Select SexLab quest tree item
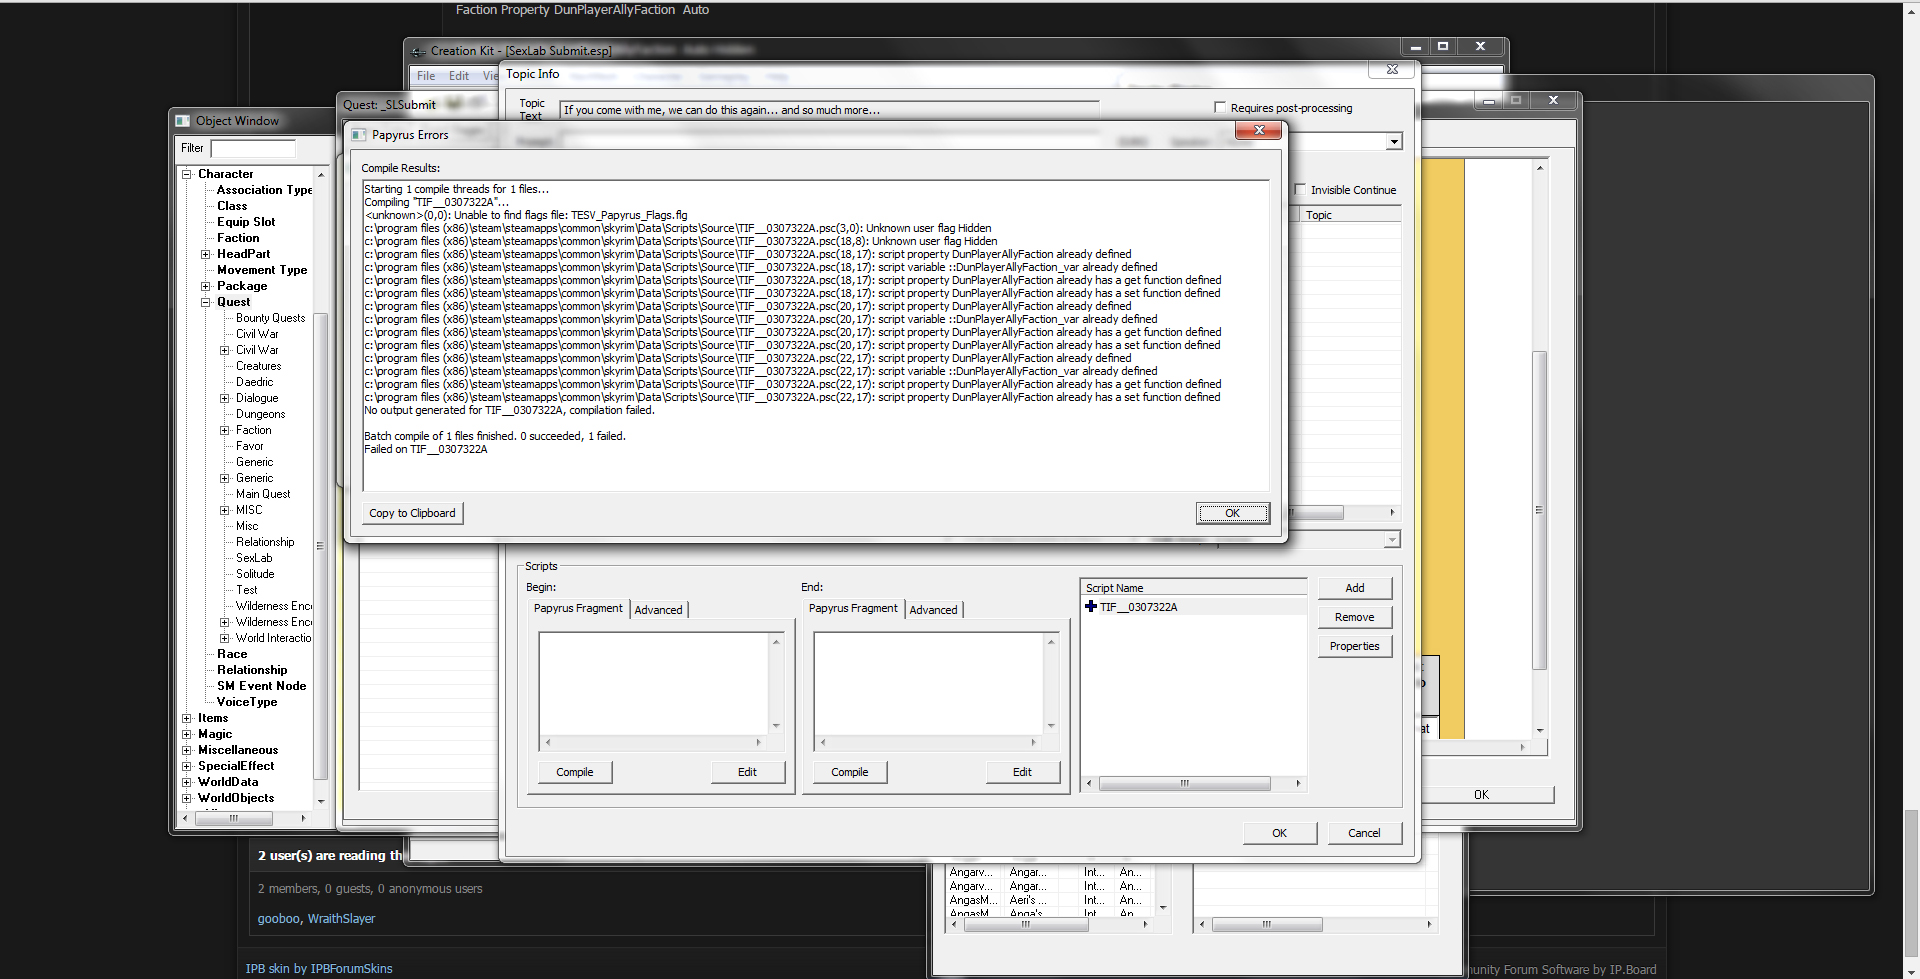Viewport: 1920px width, 979px height. 254,558
